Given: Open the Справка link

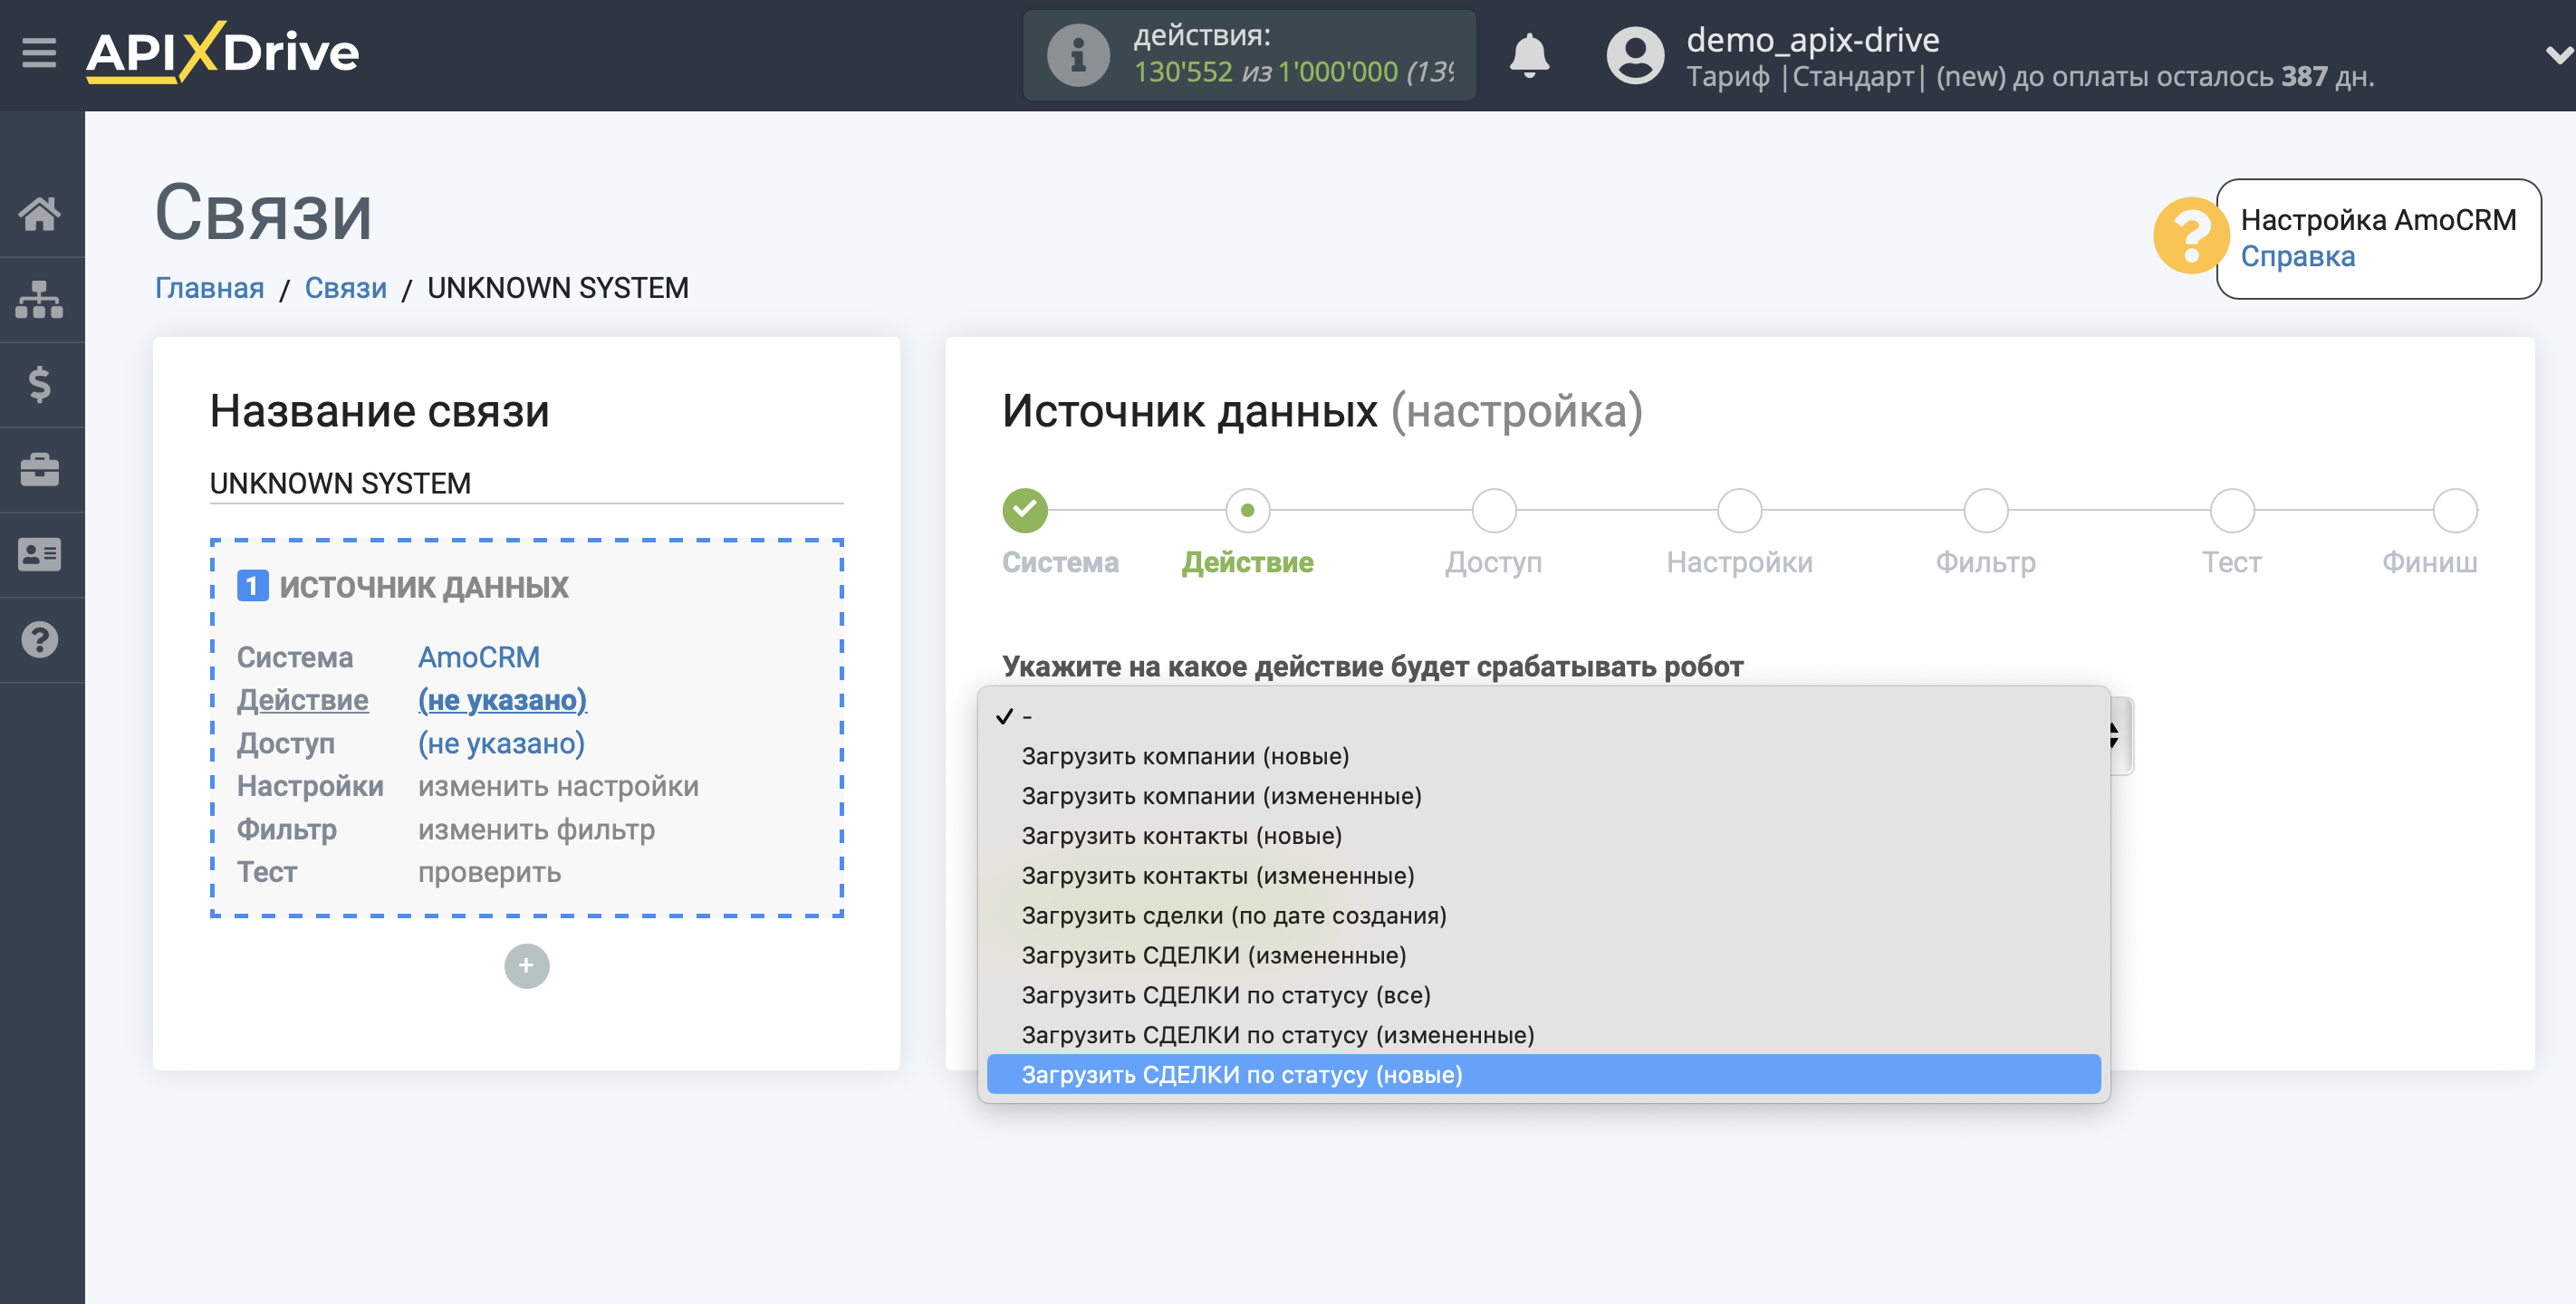Looking at the screenshot, I should pyautogui.click(x=2297, y=256).
